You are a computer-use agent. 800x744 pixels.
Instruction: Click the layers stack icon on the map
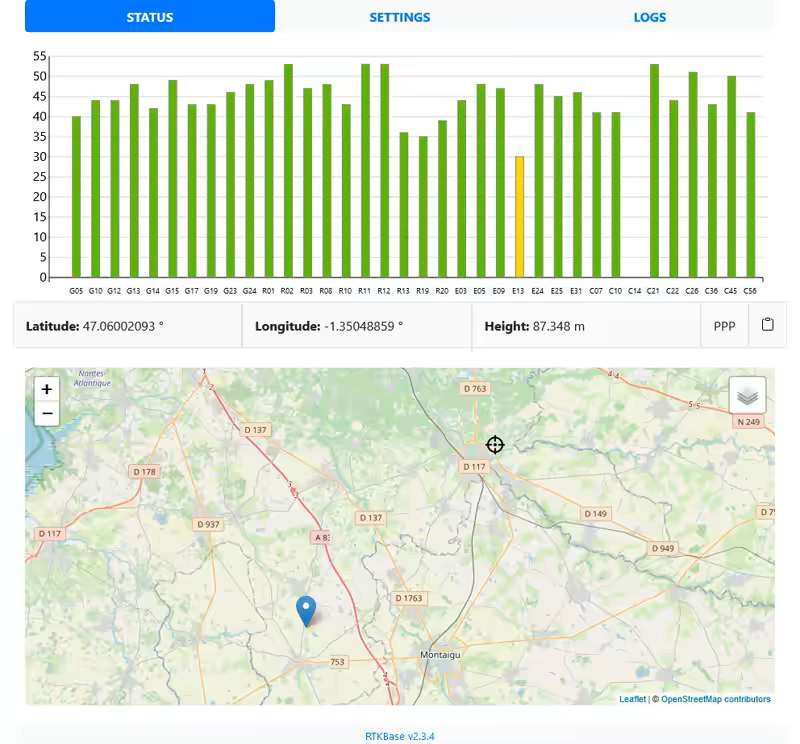click(x=748, y=395)
